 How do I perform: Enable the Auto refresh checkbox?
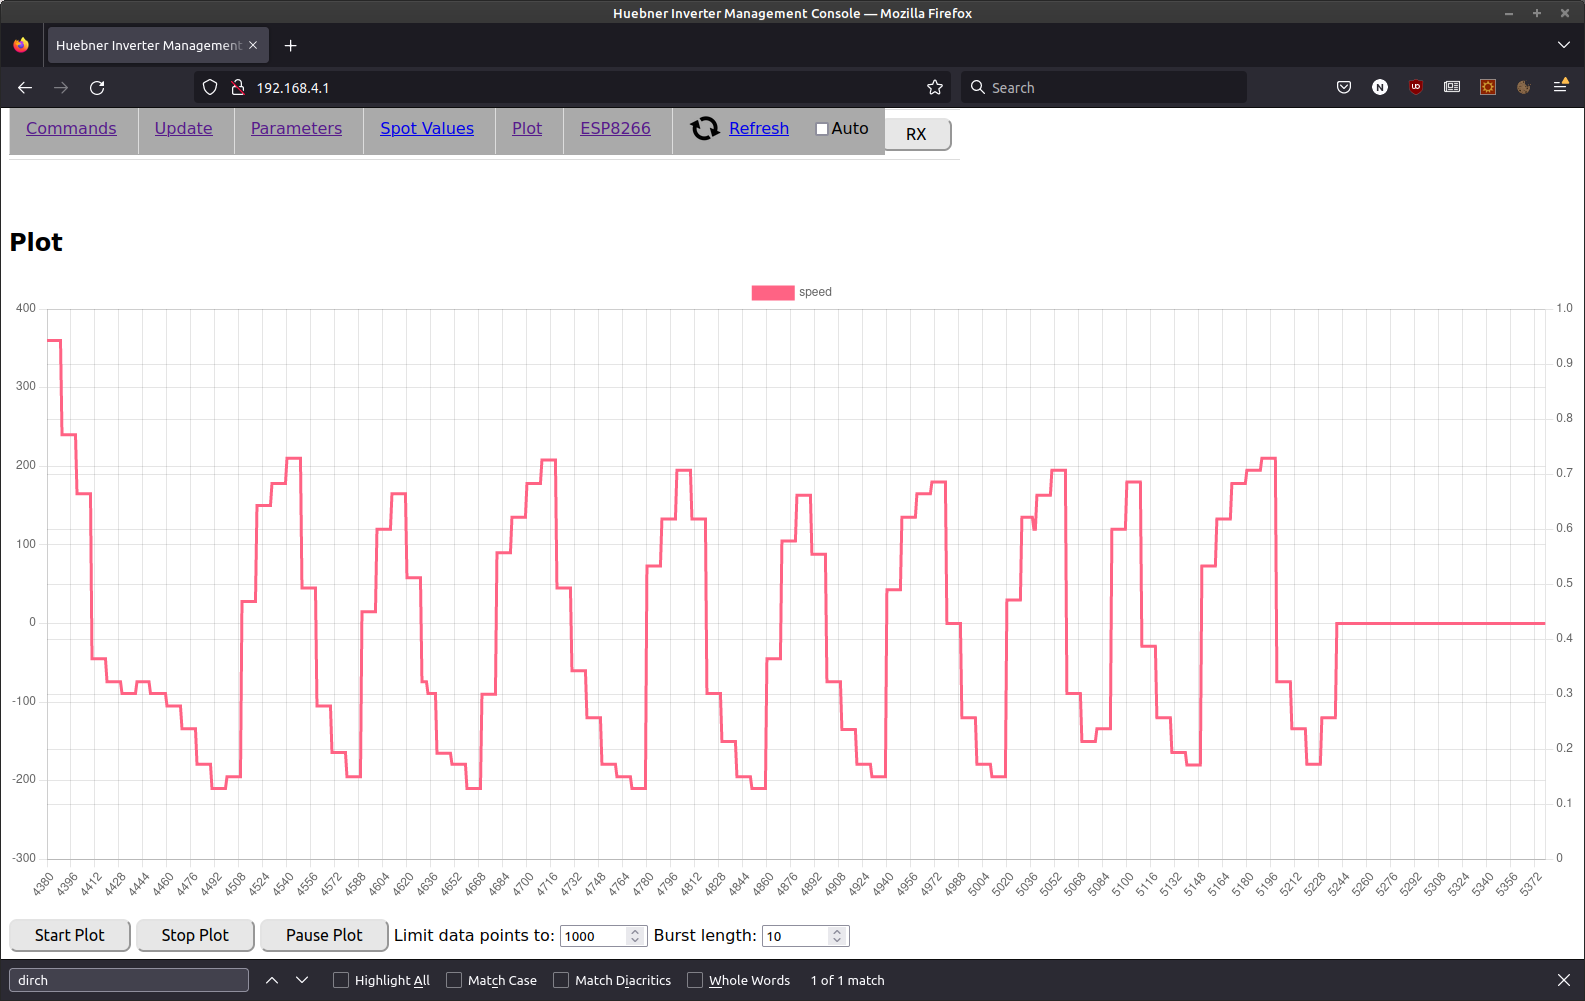point(822,129)
